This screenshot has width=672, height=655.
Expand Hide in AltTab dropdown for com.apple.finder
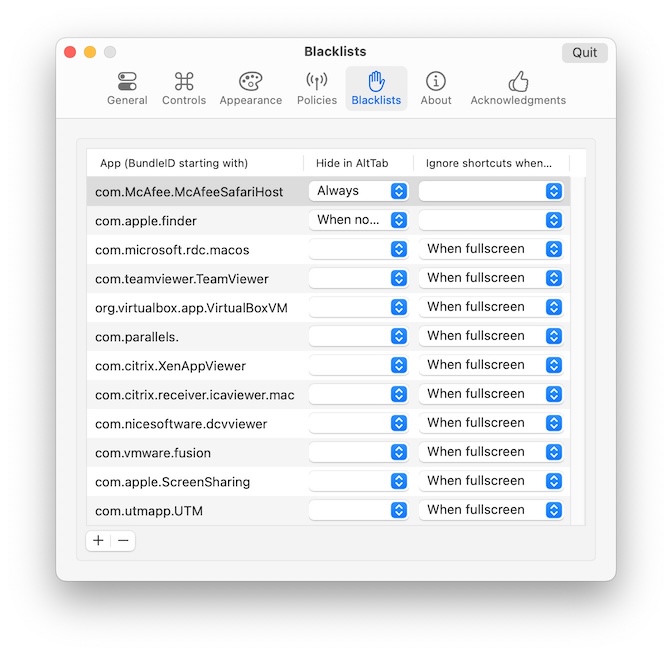[358, 220]
